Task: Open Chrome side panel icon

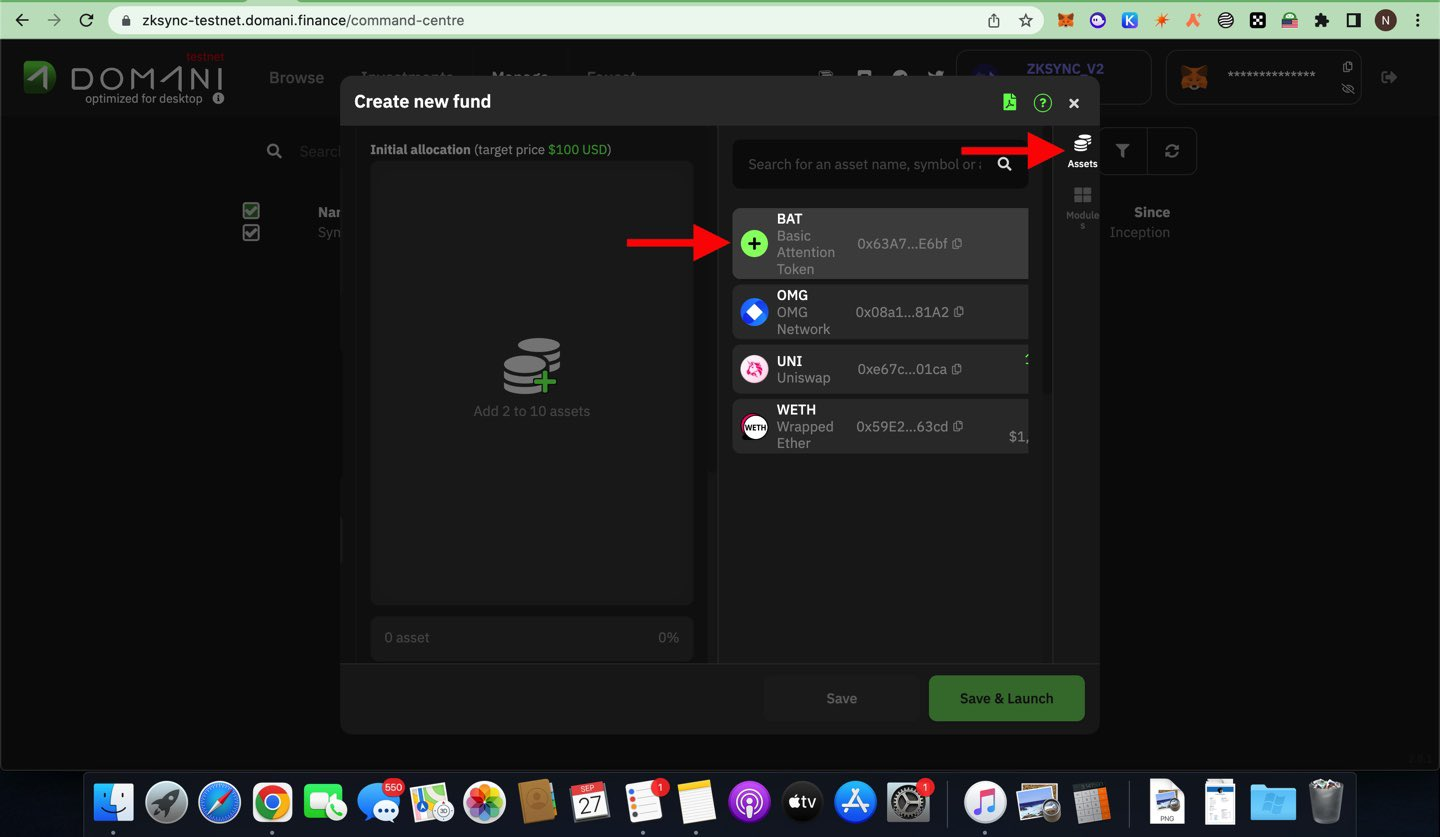Action: click(1353, 20)
